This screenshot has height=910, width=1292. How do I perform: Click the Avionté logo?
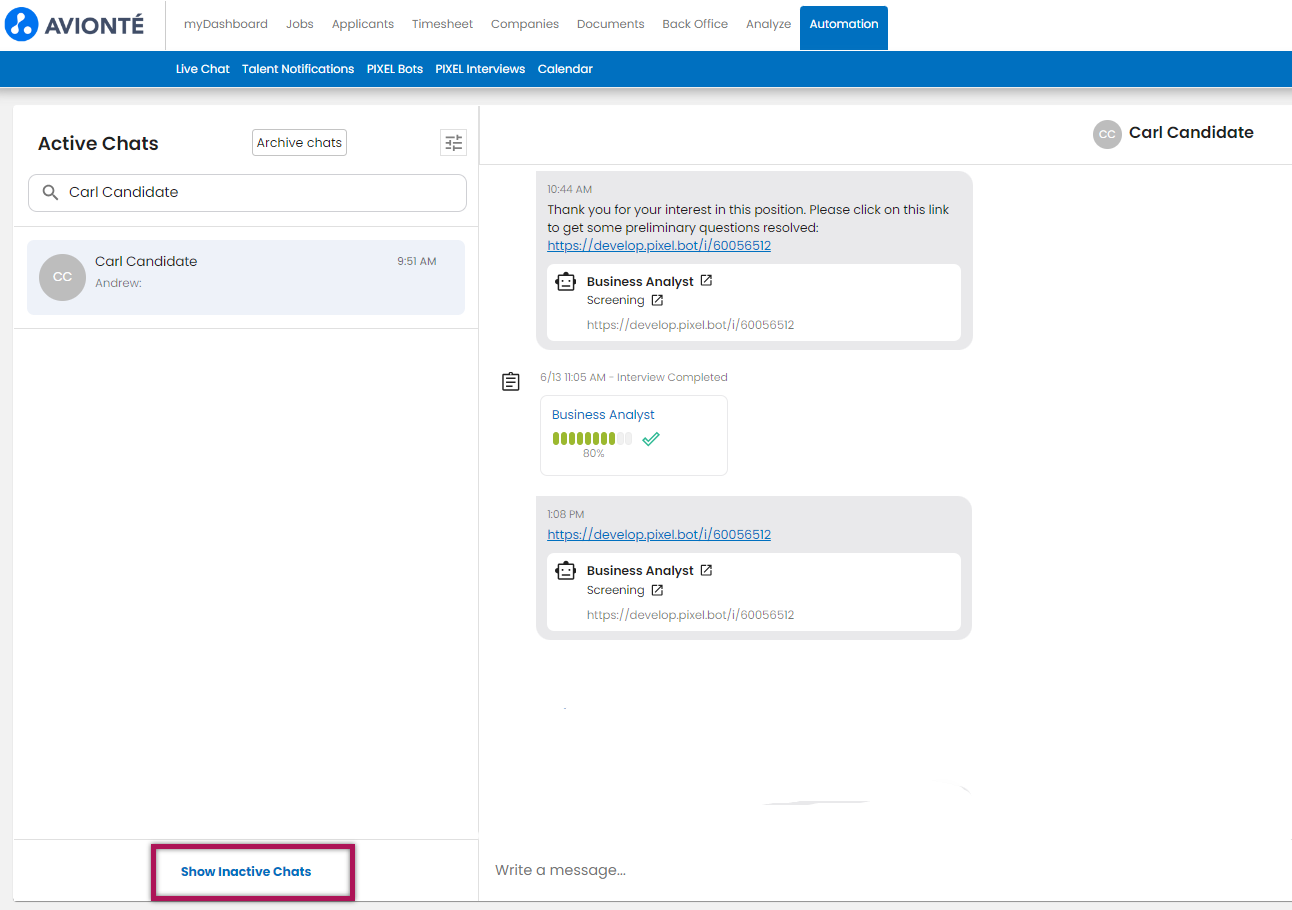(x=75, y=24)
